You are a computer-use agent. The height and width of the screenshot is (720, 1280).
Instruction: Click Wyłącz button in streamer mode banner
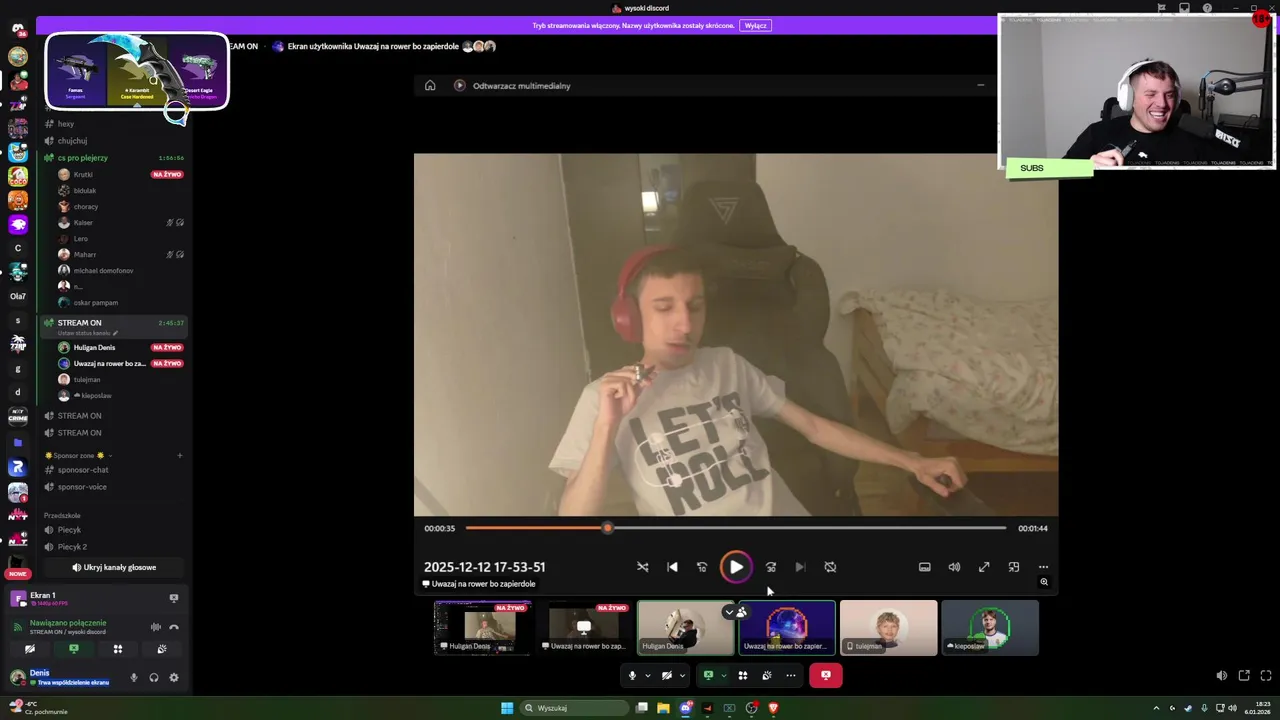756,25
